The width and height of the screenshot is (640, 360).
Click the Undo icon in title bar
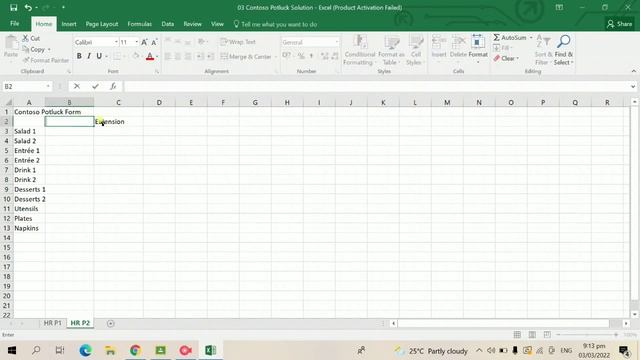(28, 7)
